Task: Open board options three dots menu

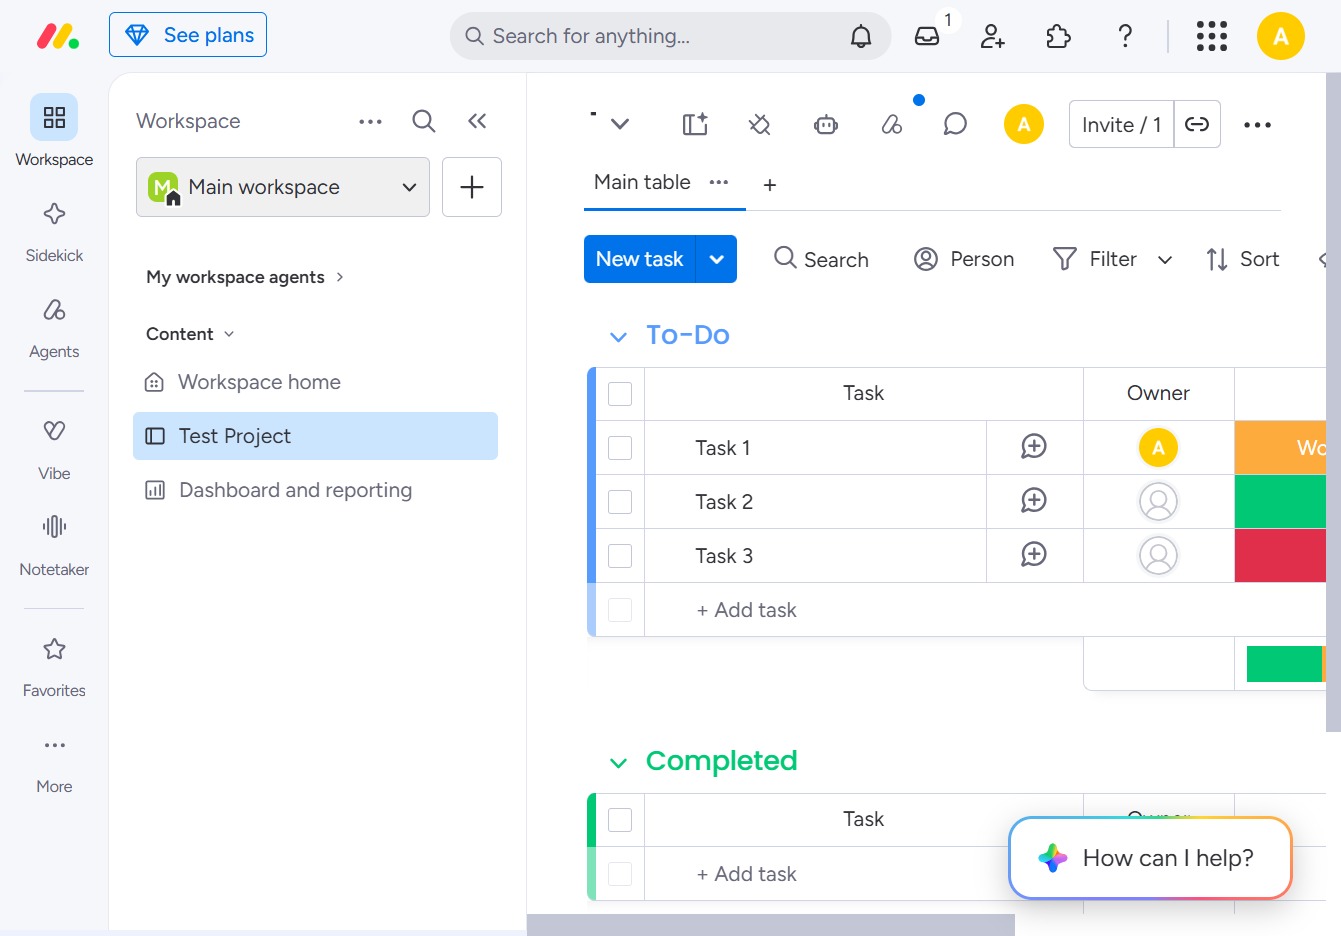Action: pyautogui.click(x=1257, y=125)
